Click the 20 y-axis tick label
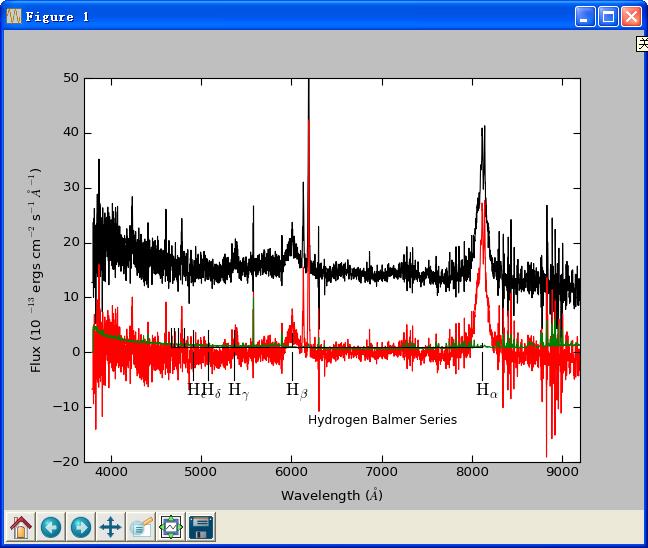The image size is (648, 548). click(x=71, y=242)
